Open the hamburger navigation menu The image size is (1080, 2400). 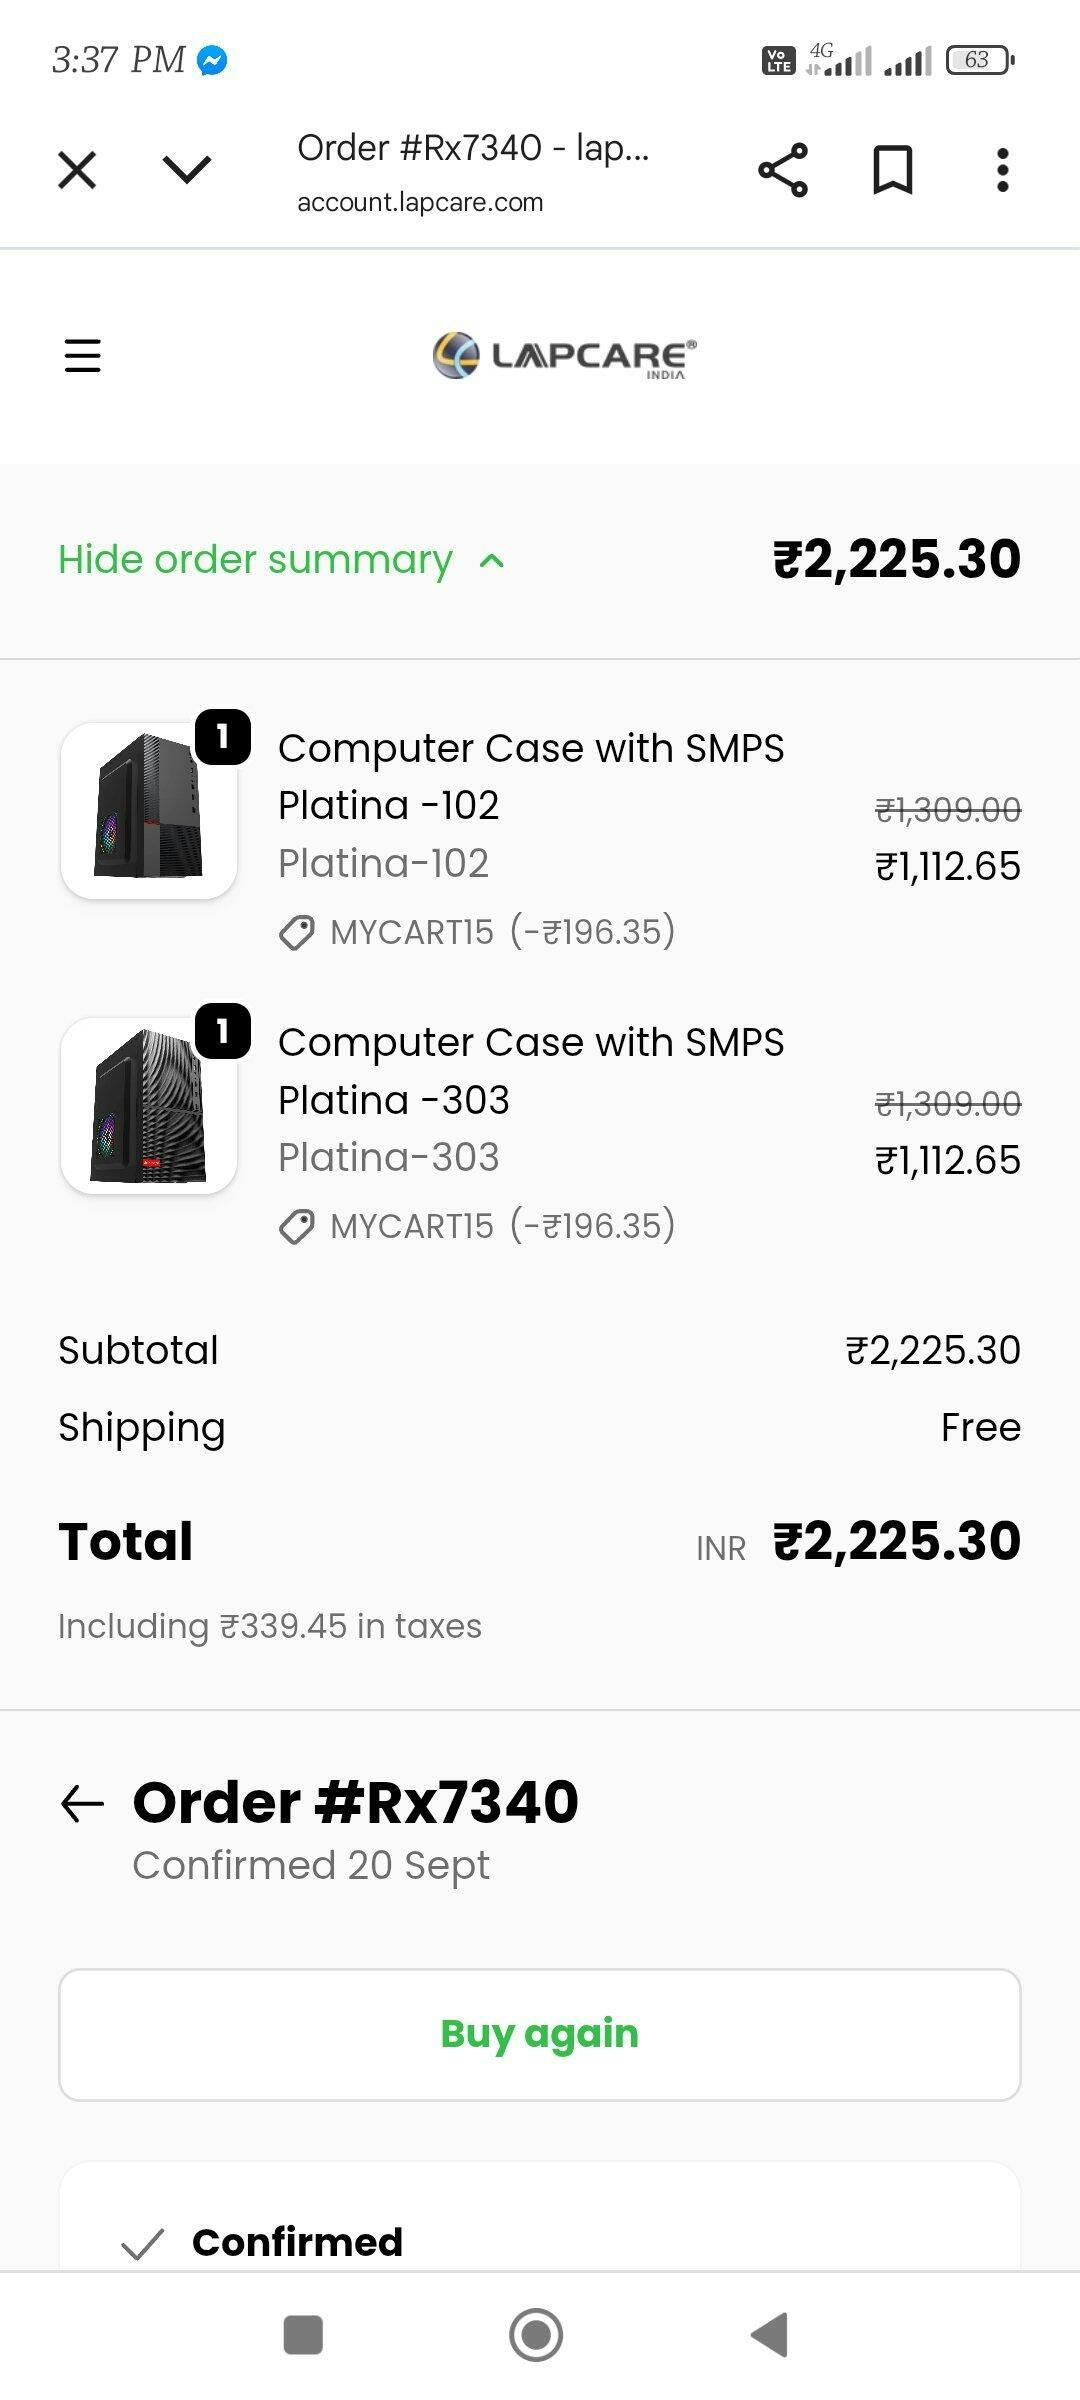(83, 355)
